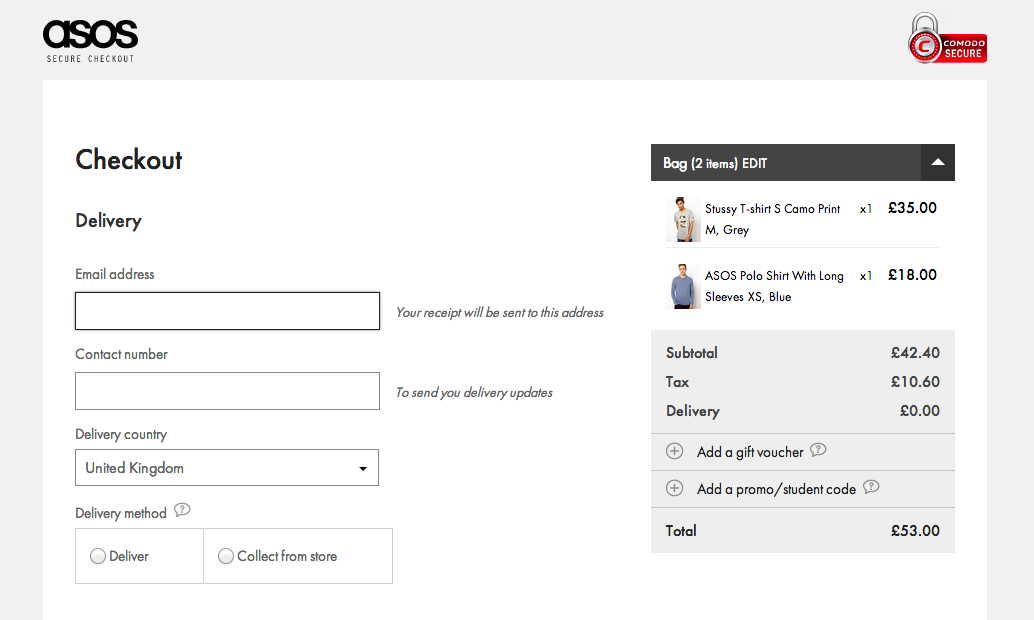Viewport: 1034px width, 620px height.
Task: Click the 'To send you delivery updates' hint
Action: (474, 392)
